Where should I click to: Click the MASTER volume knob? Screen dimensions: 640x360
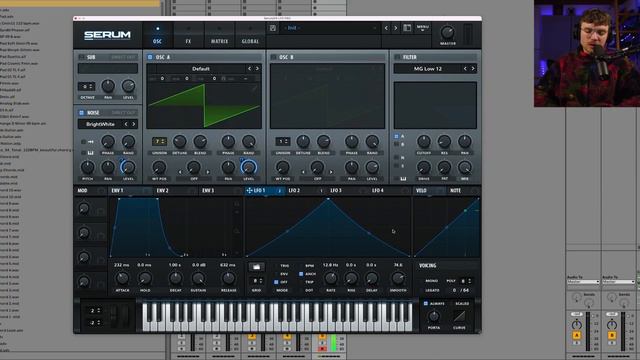coord(447,32)
